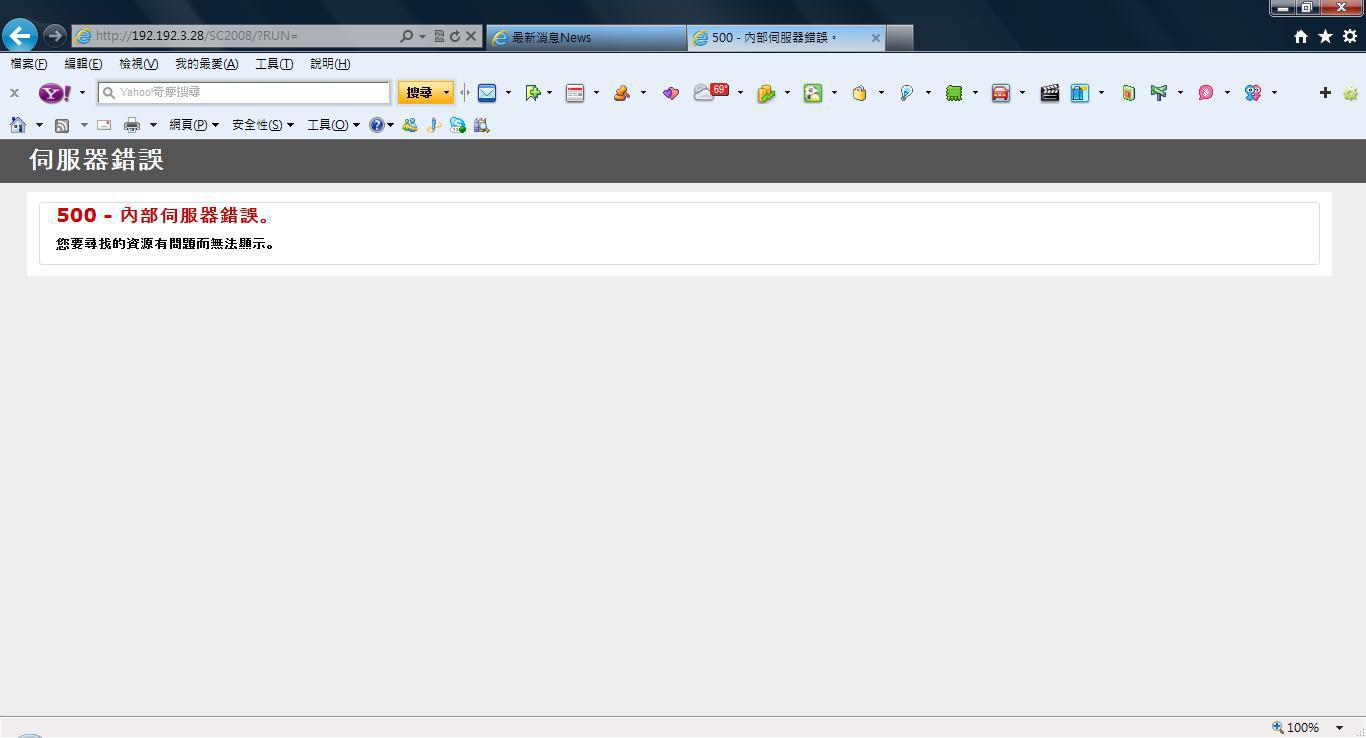Open Favorites star at top right
Viewport: 1366px width, 738px height.
1325,36
